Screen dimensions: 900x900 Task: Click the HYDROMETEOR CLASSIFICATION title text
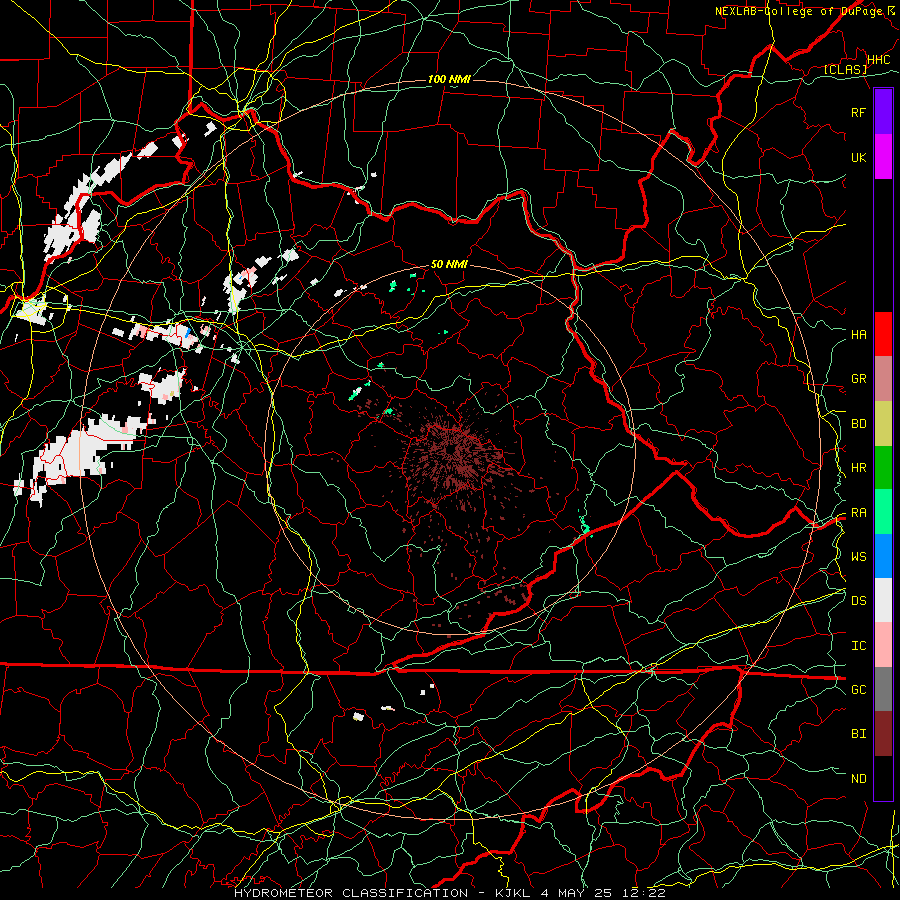click(351, 893)
